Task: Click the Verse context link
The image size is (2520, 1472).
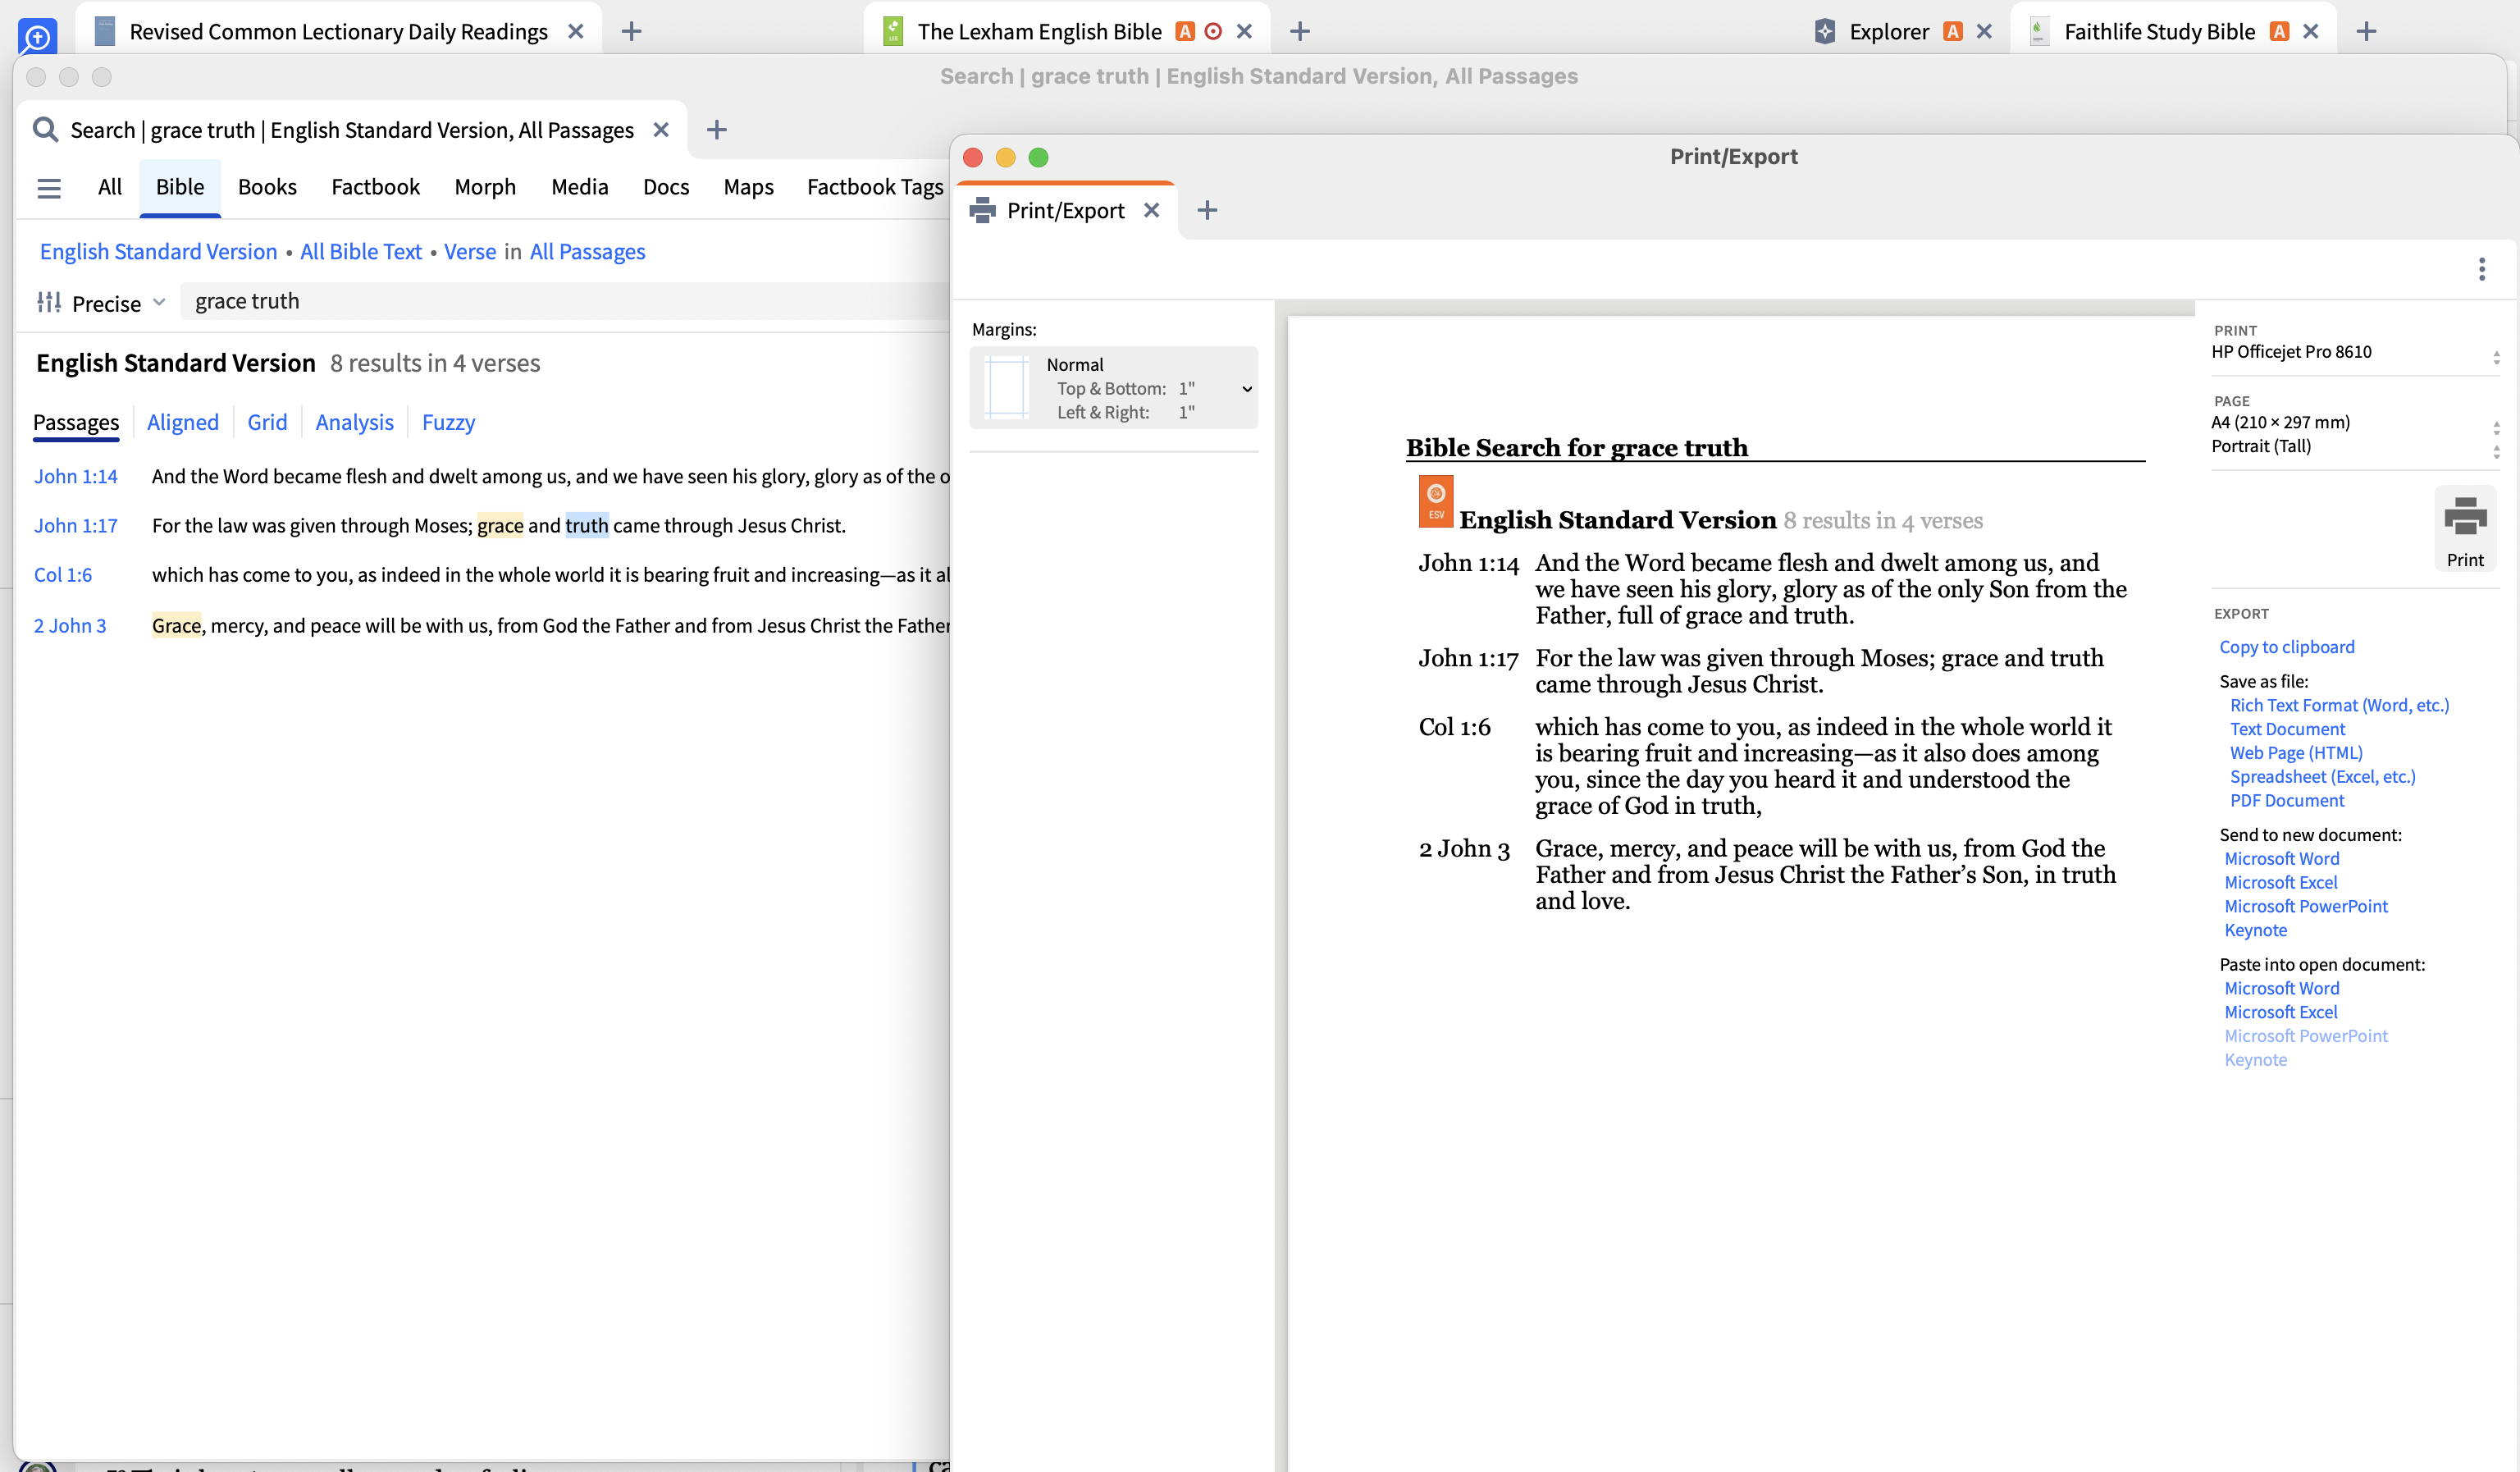Action: click(470, 252)
